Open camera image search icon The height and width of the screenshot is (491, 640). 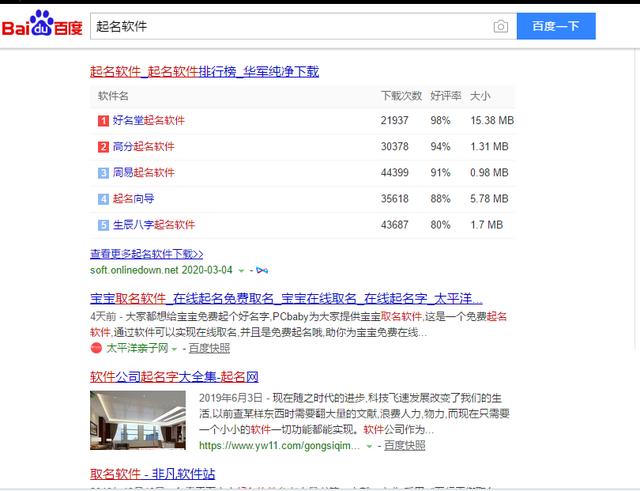(x=501, y=27)
